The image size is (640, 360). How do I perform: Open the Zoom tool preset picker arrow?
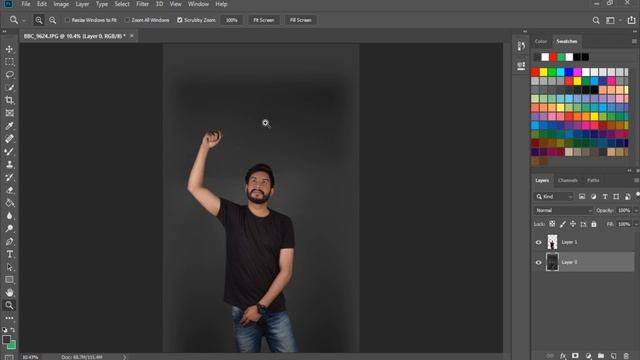coord(24,20)
